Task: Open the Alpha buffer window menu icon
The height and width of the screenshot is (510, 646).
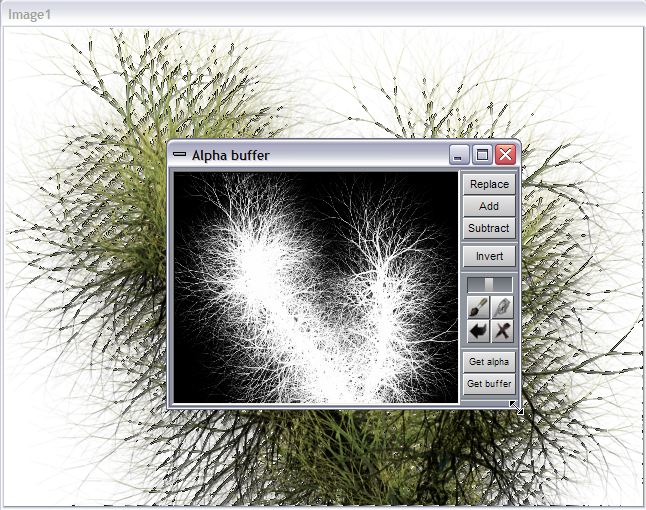Action: coord(179,154)
